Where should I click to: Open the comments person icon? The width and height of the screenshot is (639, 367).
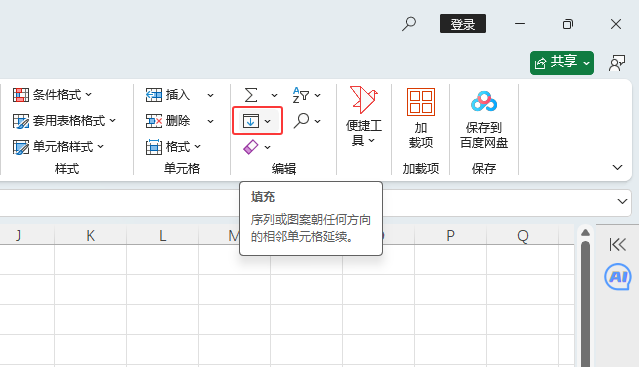tap(617, 63)
